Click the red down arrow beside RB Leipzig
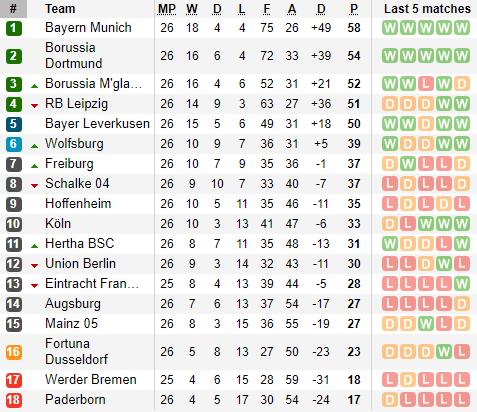The height and width of the screenshot is (412, 477). (x=34, y=106)
